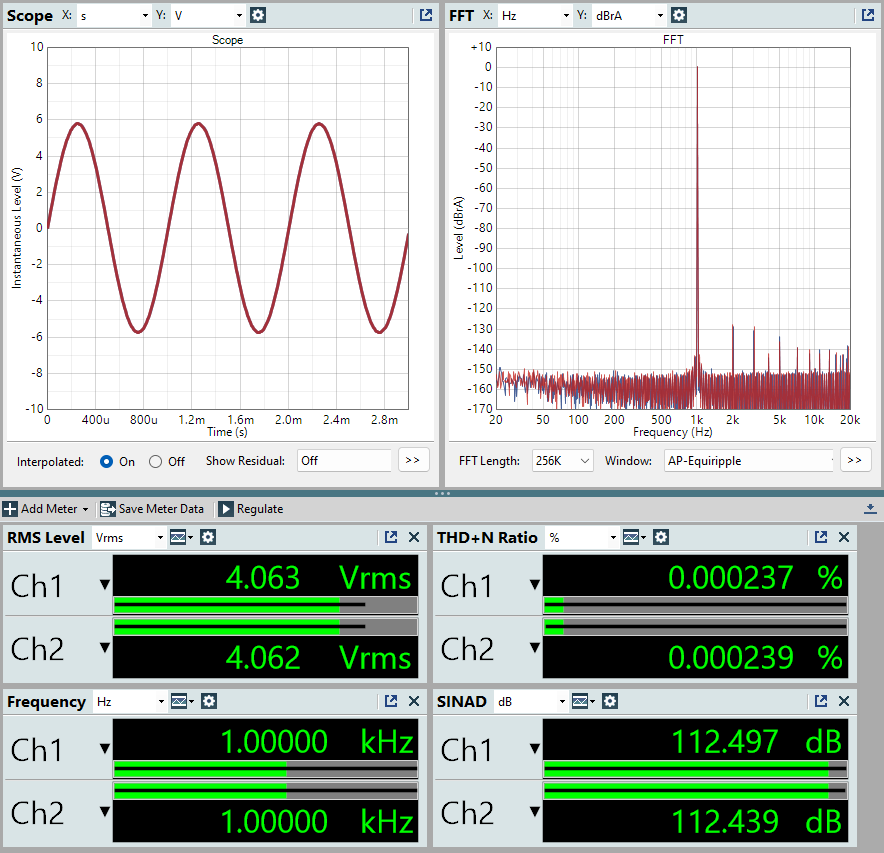Open Window AP-Equiripple dropdown
The height and width of the screenshot is (853, 884).
coord(748,461)
